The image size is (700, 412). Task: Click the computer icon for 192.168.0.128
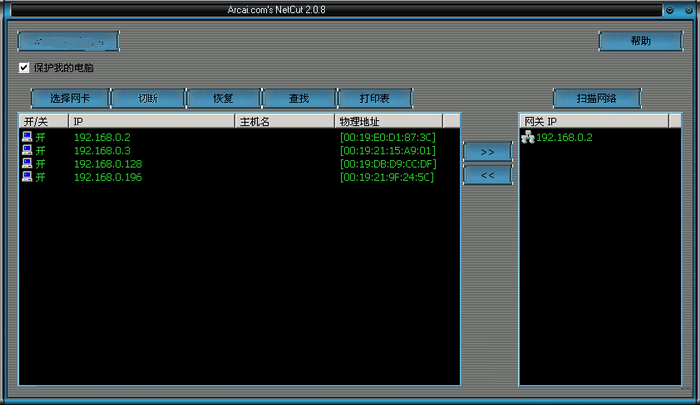(x=26, y=164)
